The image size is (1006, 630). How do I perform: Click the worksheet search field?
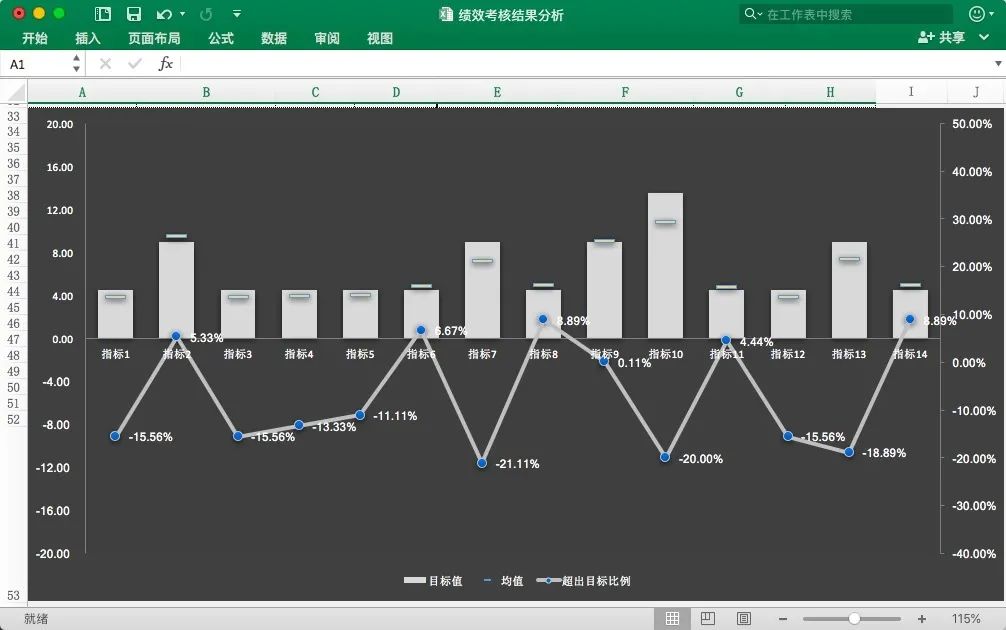[850, 14]
